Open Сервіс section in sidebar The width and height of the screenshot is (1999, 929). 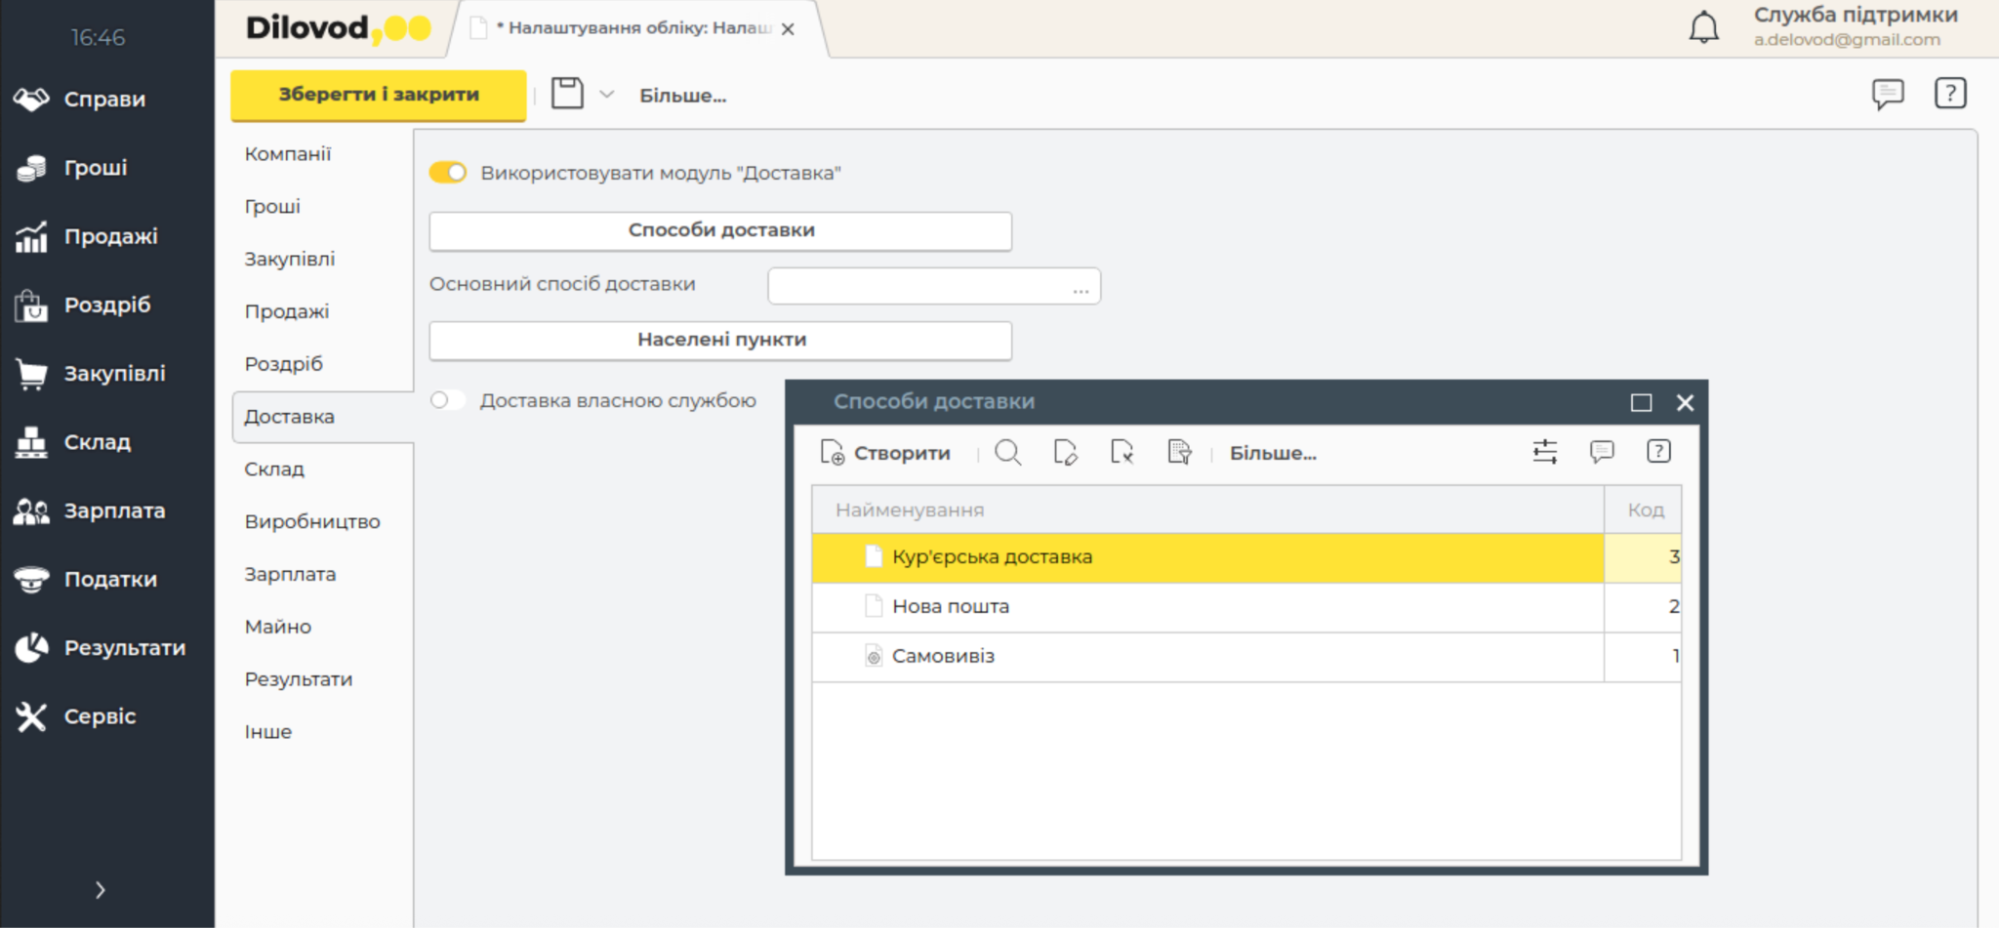[x=99, y=716]
